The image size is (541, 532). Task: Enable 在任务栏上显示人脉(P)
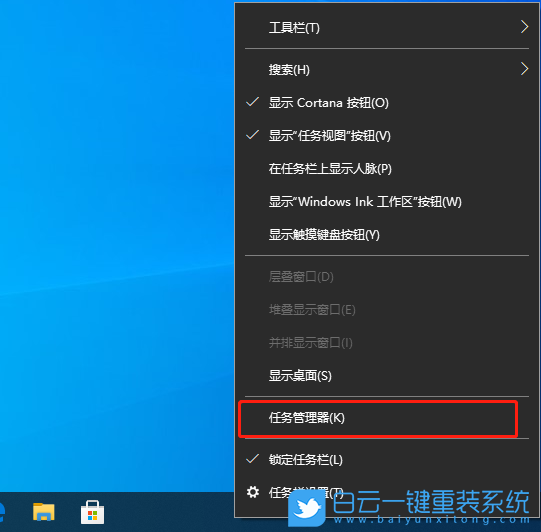pos(387,169)
